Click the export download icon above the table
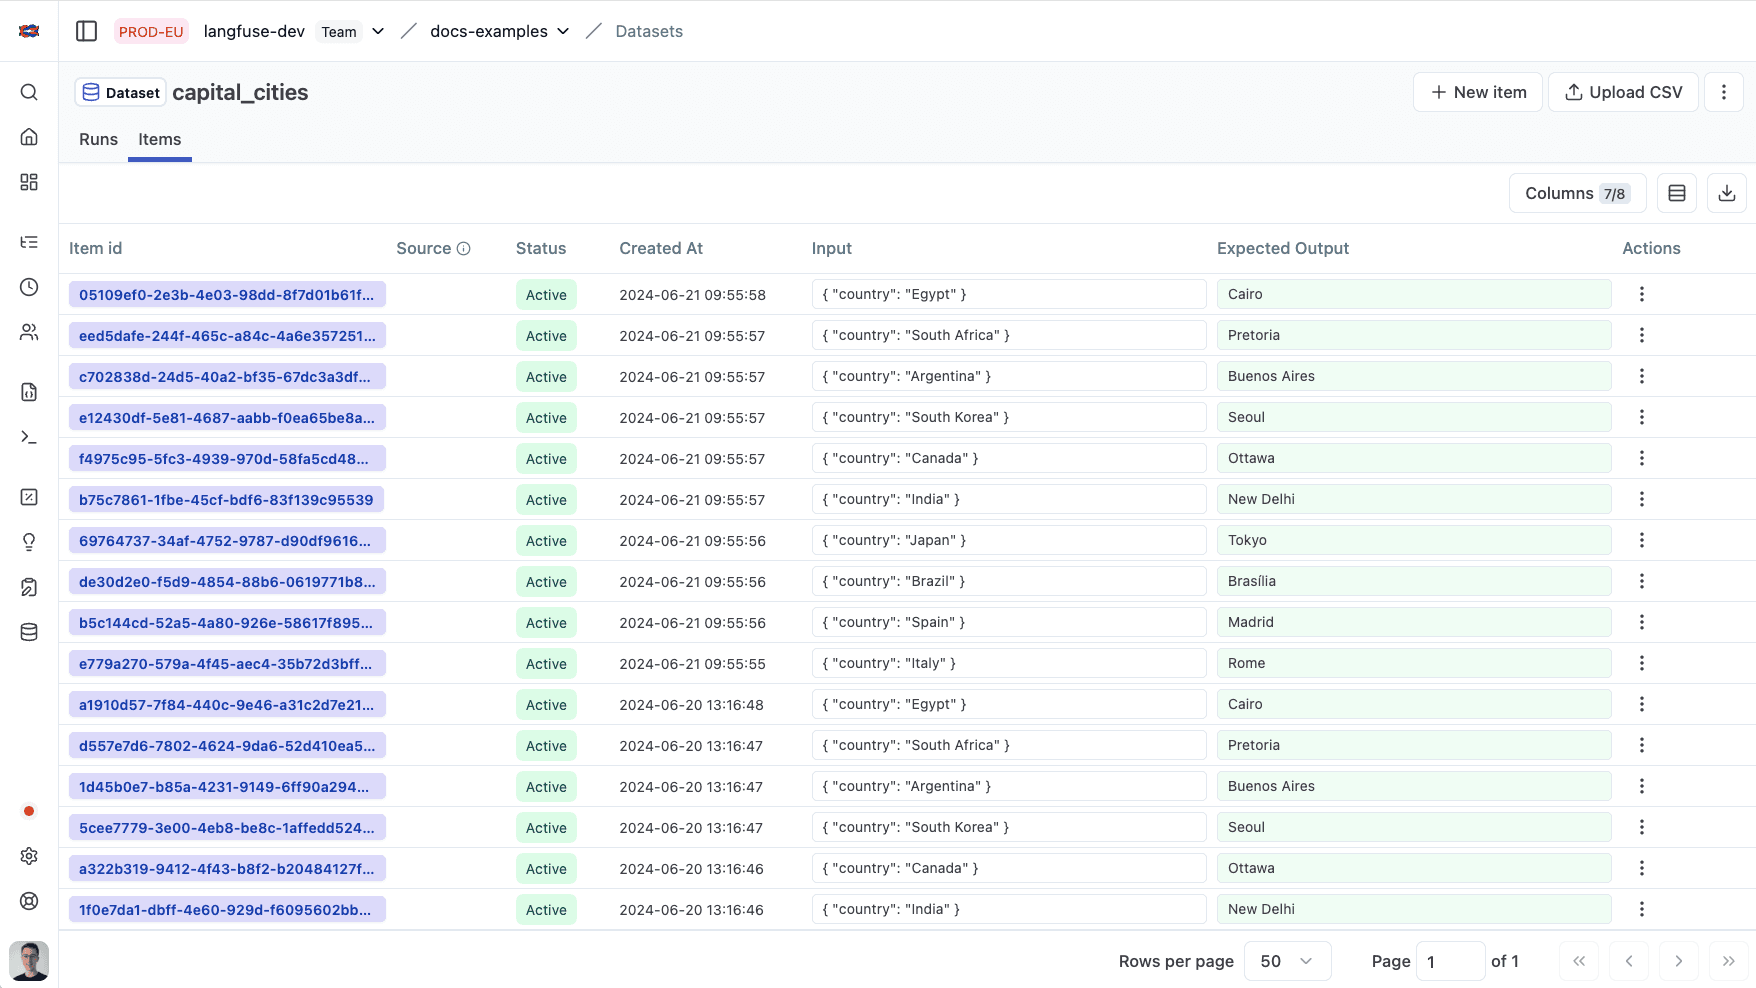Image resolution: width=1756 pixels, height=988 pixels. click(x=1727, y=193)
